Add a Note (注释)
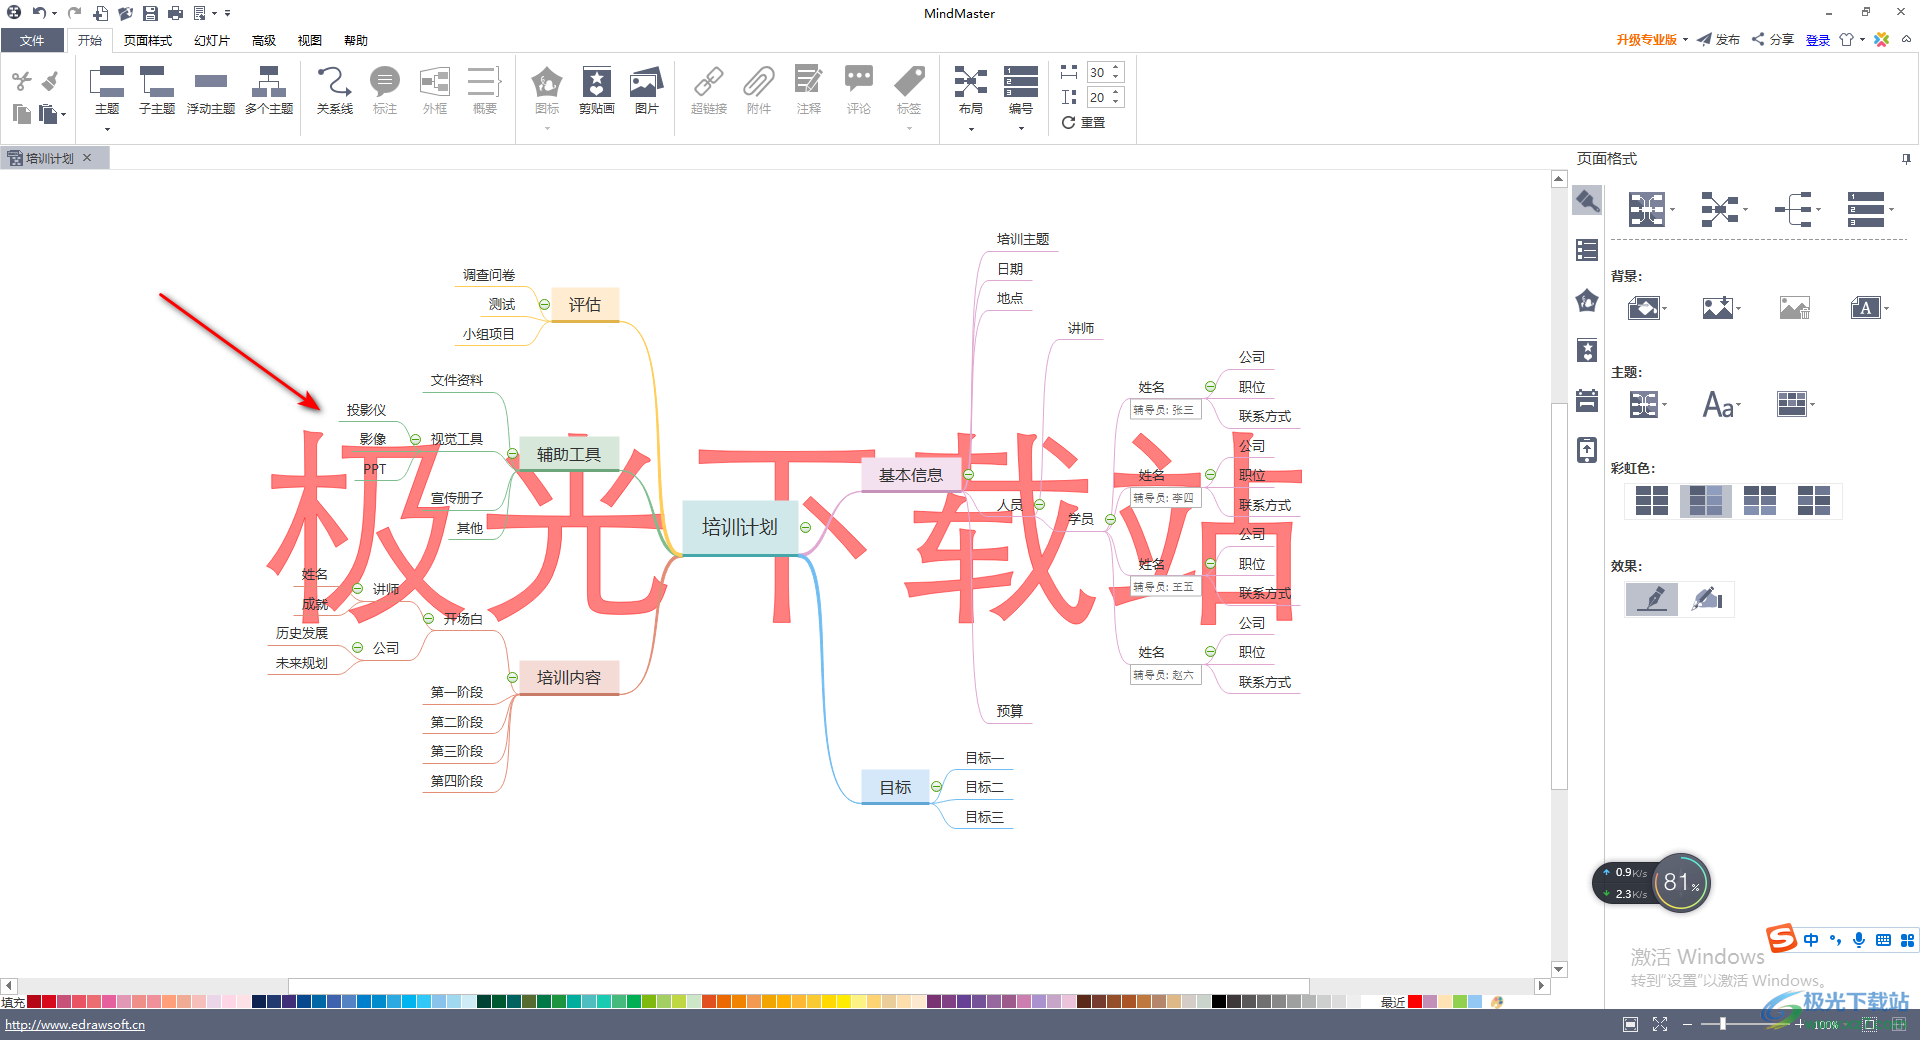The height and width of the screenshot is (1040, 1920). (809, 90)
